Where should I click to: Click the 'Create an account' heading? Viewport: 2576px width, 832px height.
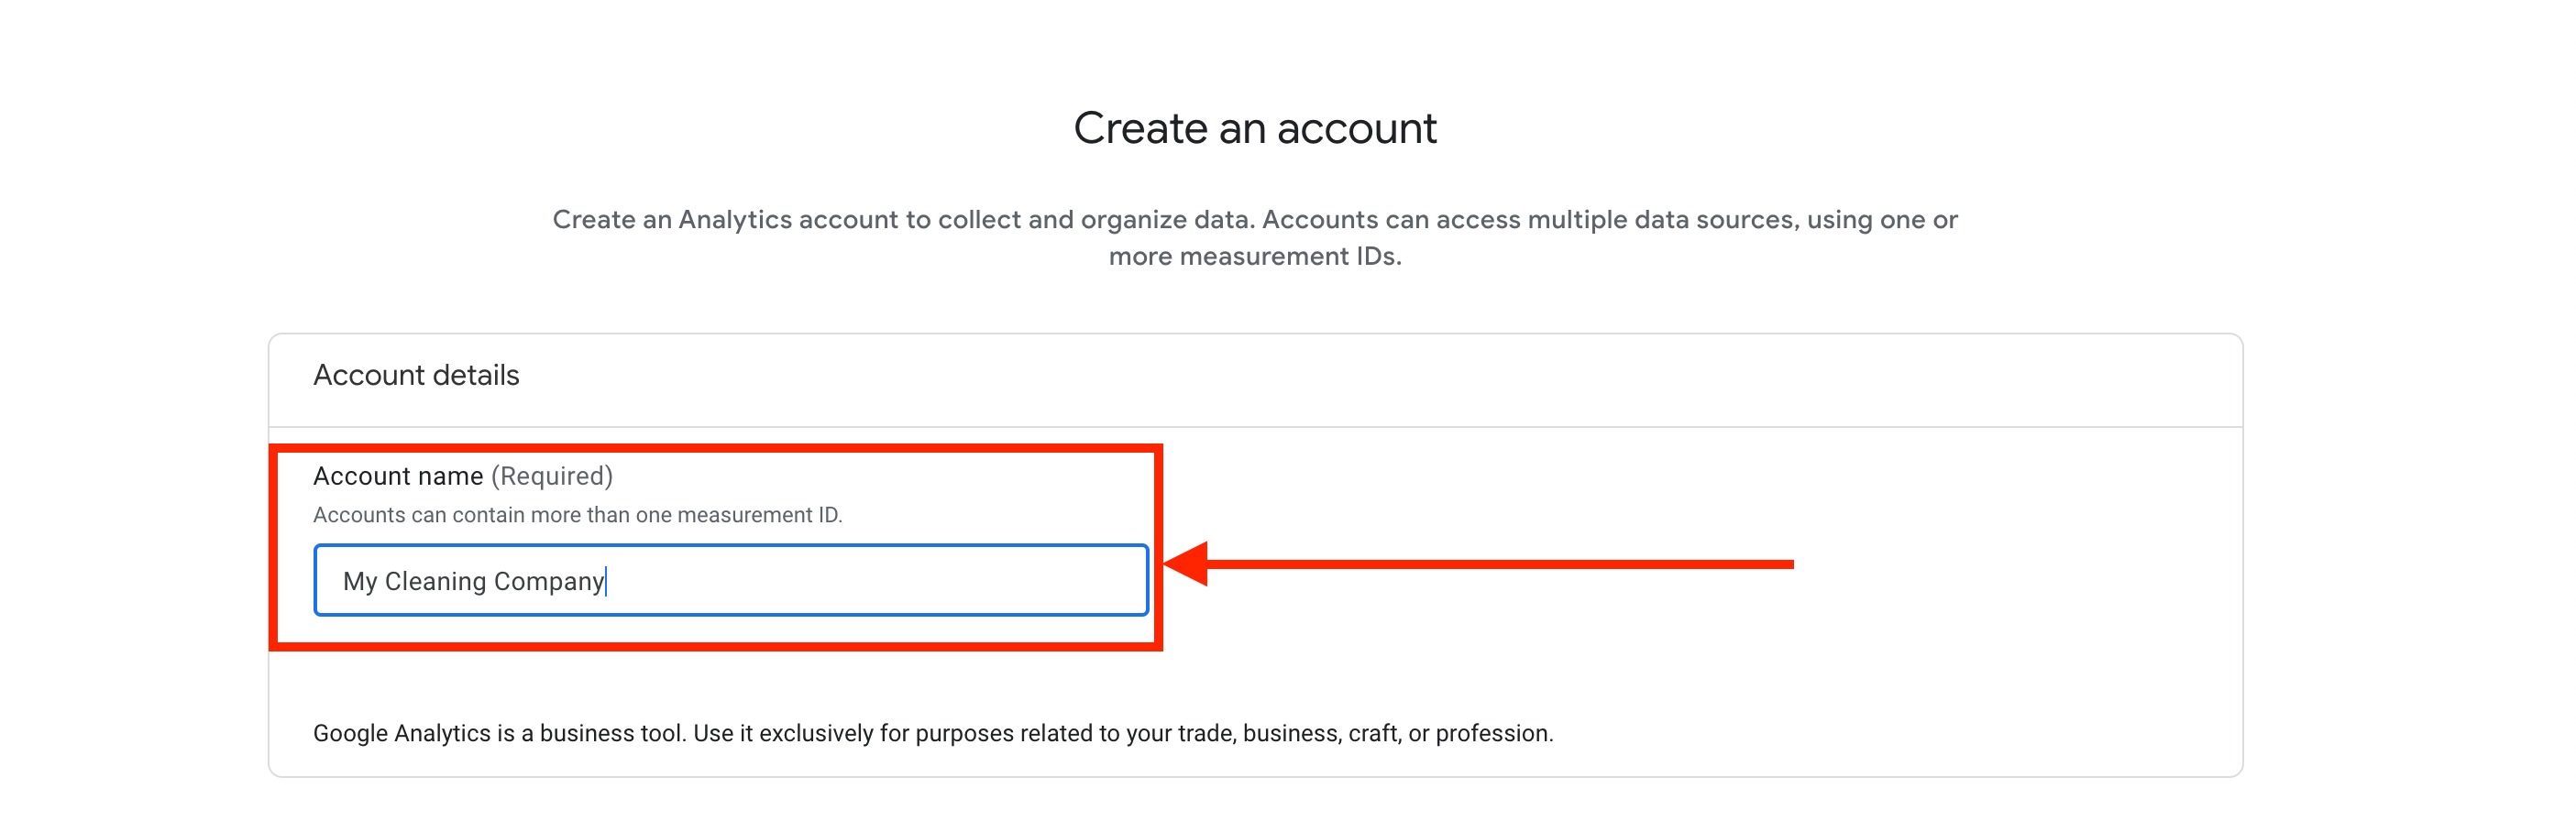1255,128
